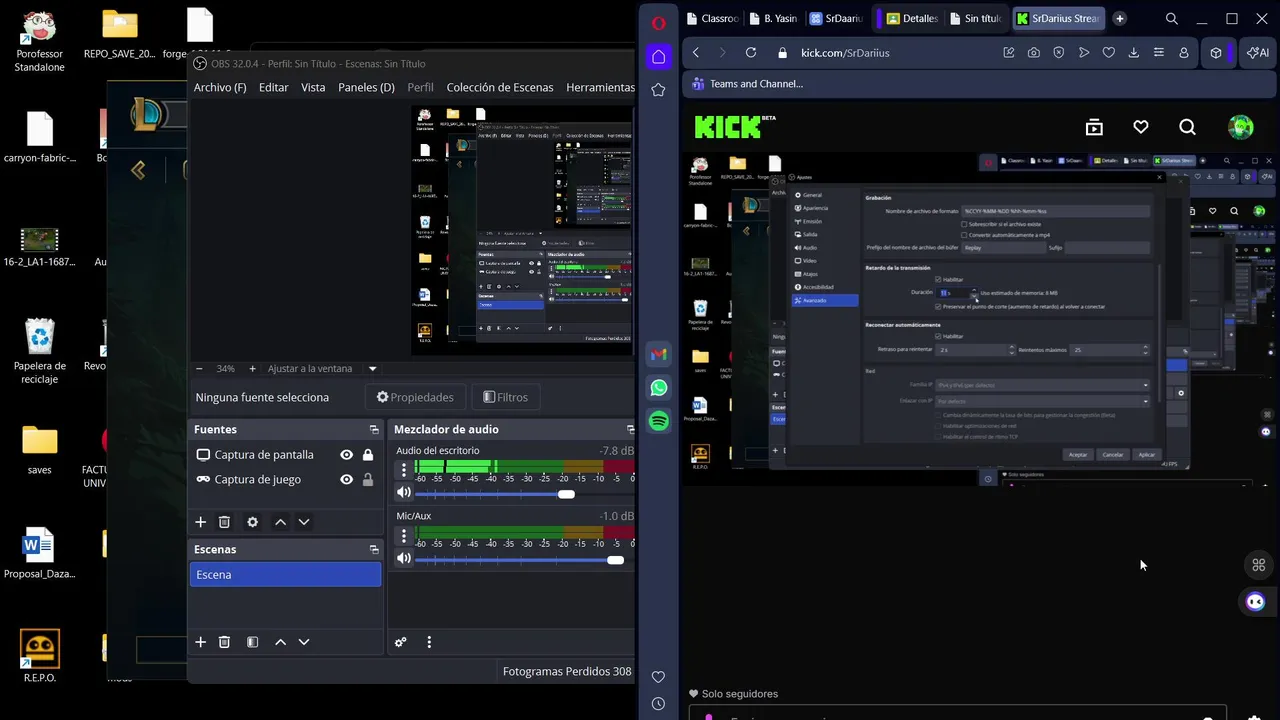Go back in the Opera browser
The height and width of the screenshot is (720, 1280).
pyautogui.click(x=696, y=53)
